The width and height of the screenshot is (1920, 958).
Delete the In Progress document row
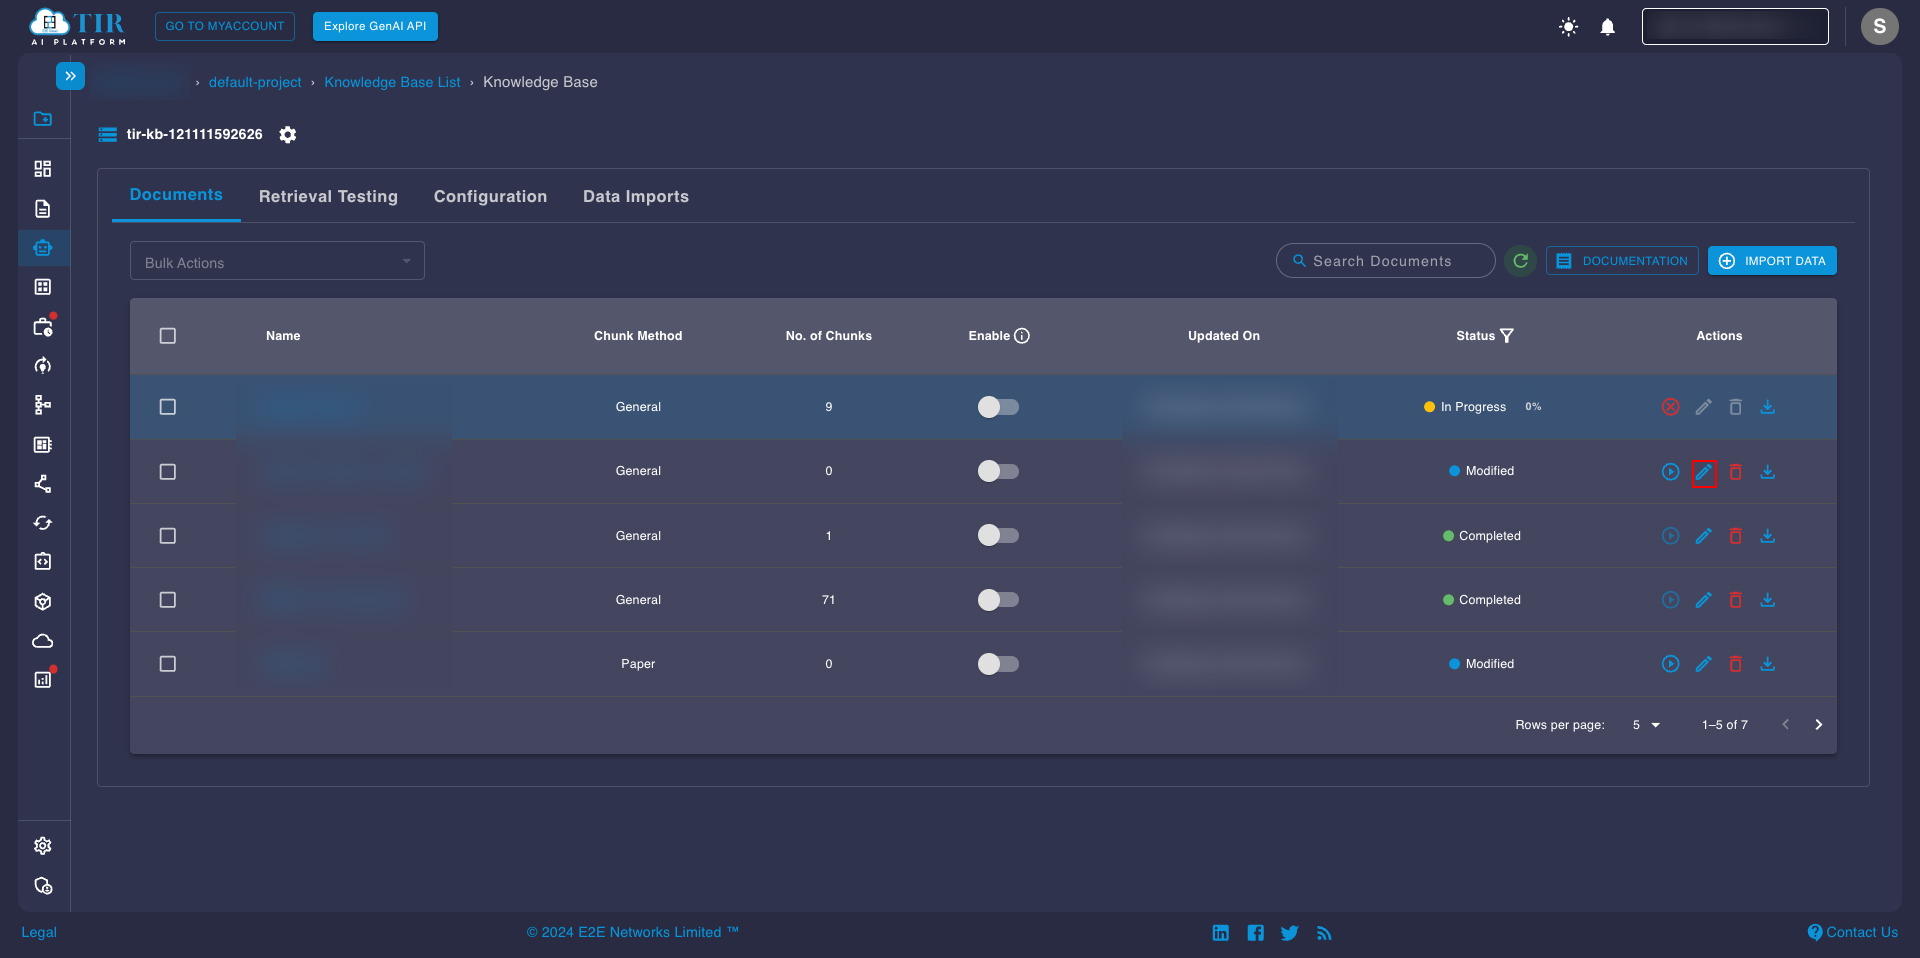1735,407
